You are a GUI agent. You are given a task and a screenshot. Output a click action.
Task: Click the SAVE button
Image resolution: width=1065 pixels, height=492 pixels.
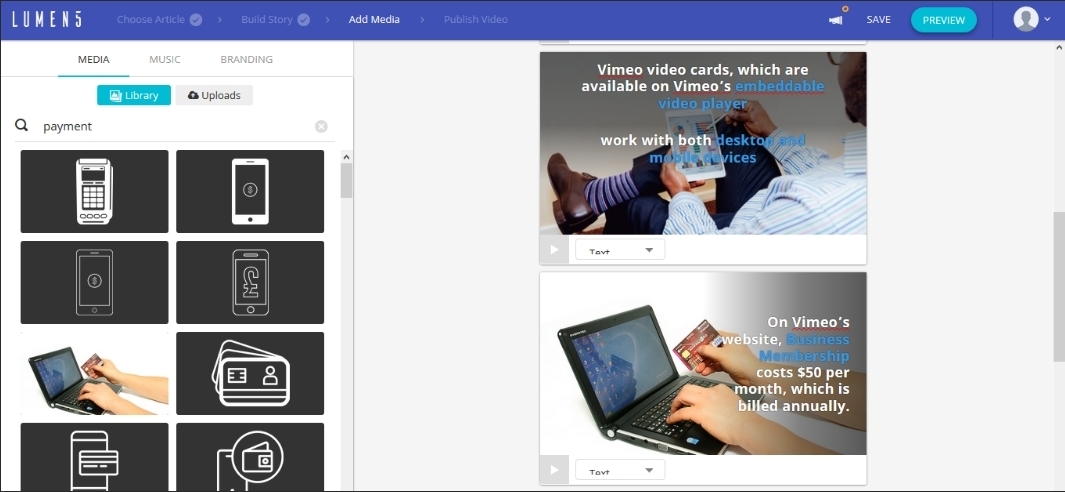878,20
